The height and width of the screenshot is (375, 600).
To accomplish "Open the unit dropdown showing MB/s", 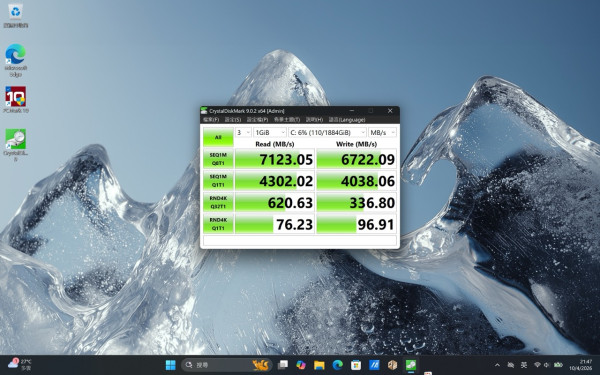I will point(382,132).
